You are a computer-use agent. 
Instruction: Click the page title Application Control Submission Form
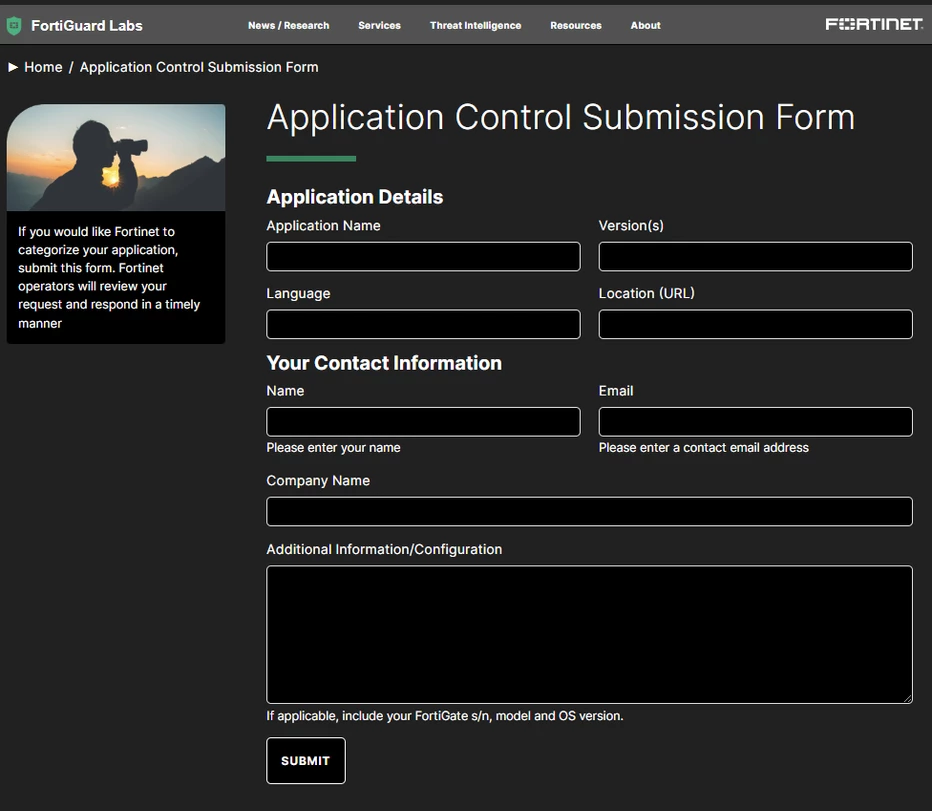(561, 118)
